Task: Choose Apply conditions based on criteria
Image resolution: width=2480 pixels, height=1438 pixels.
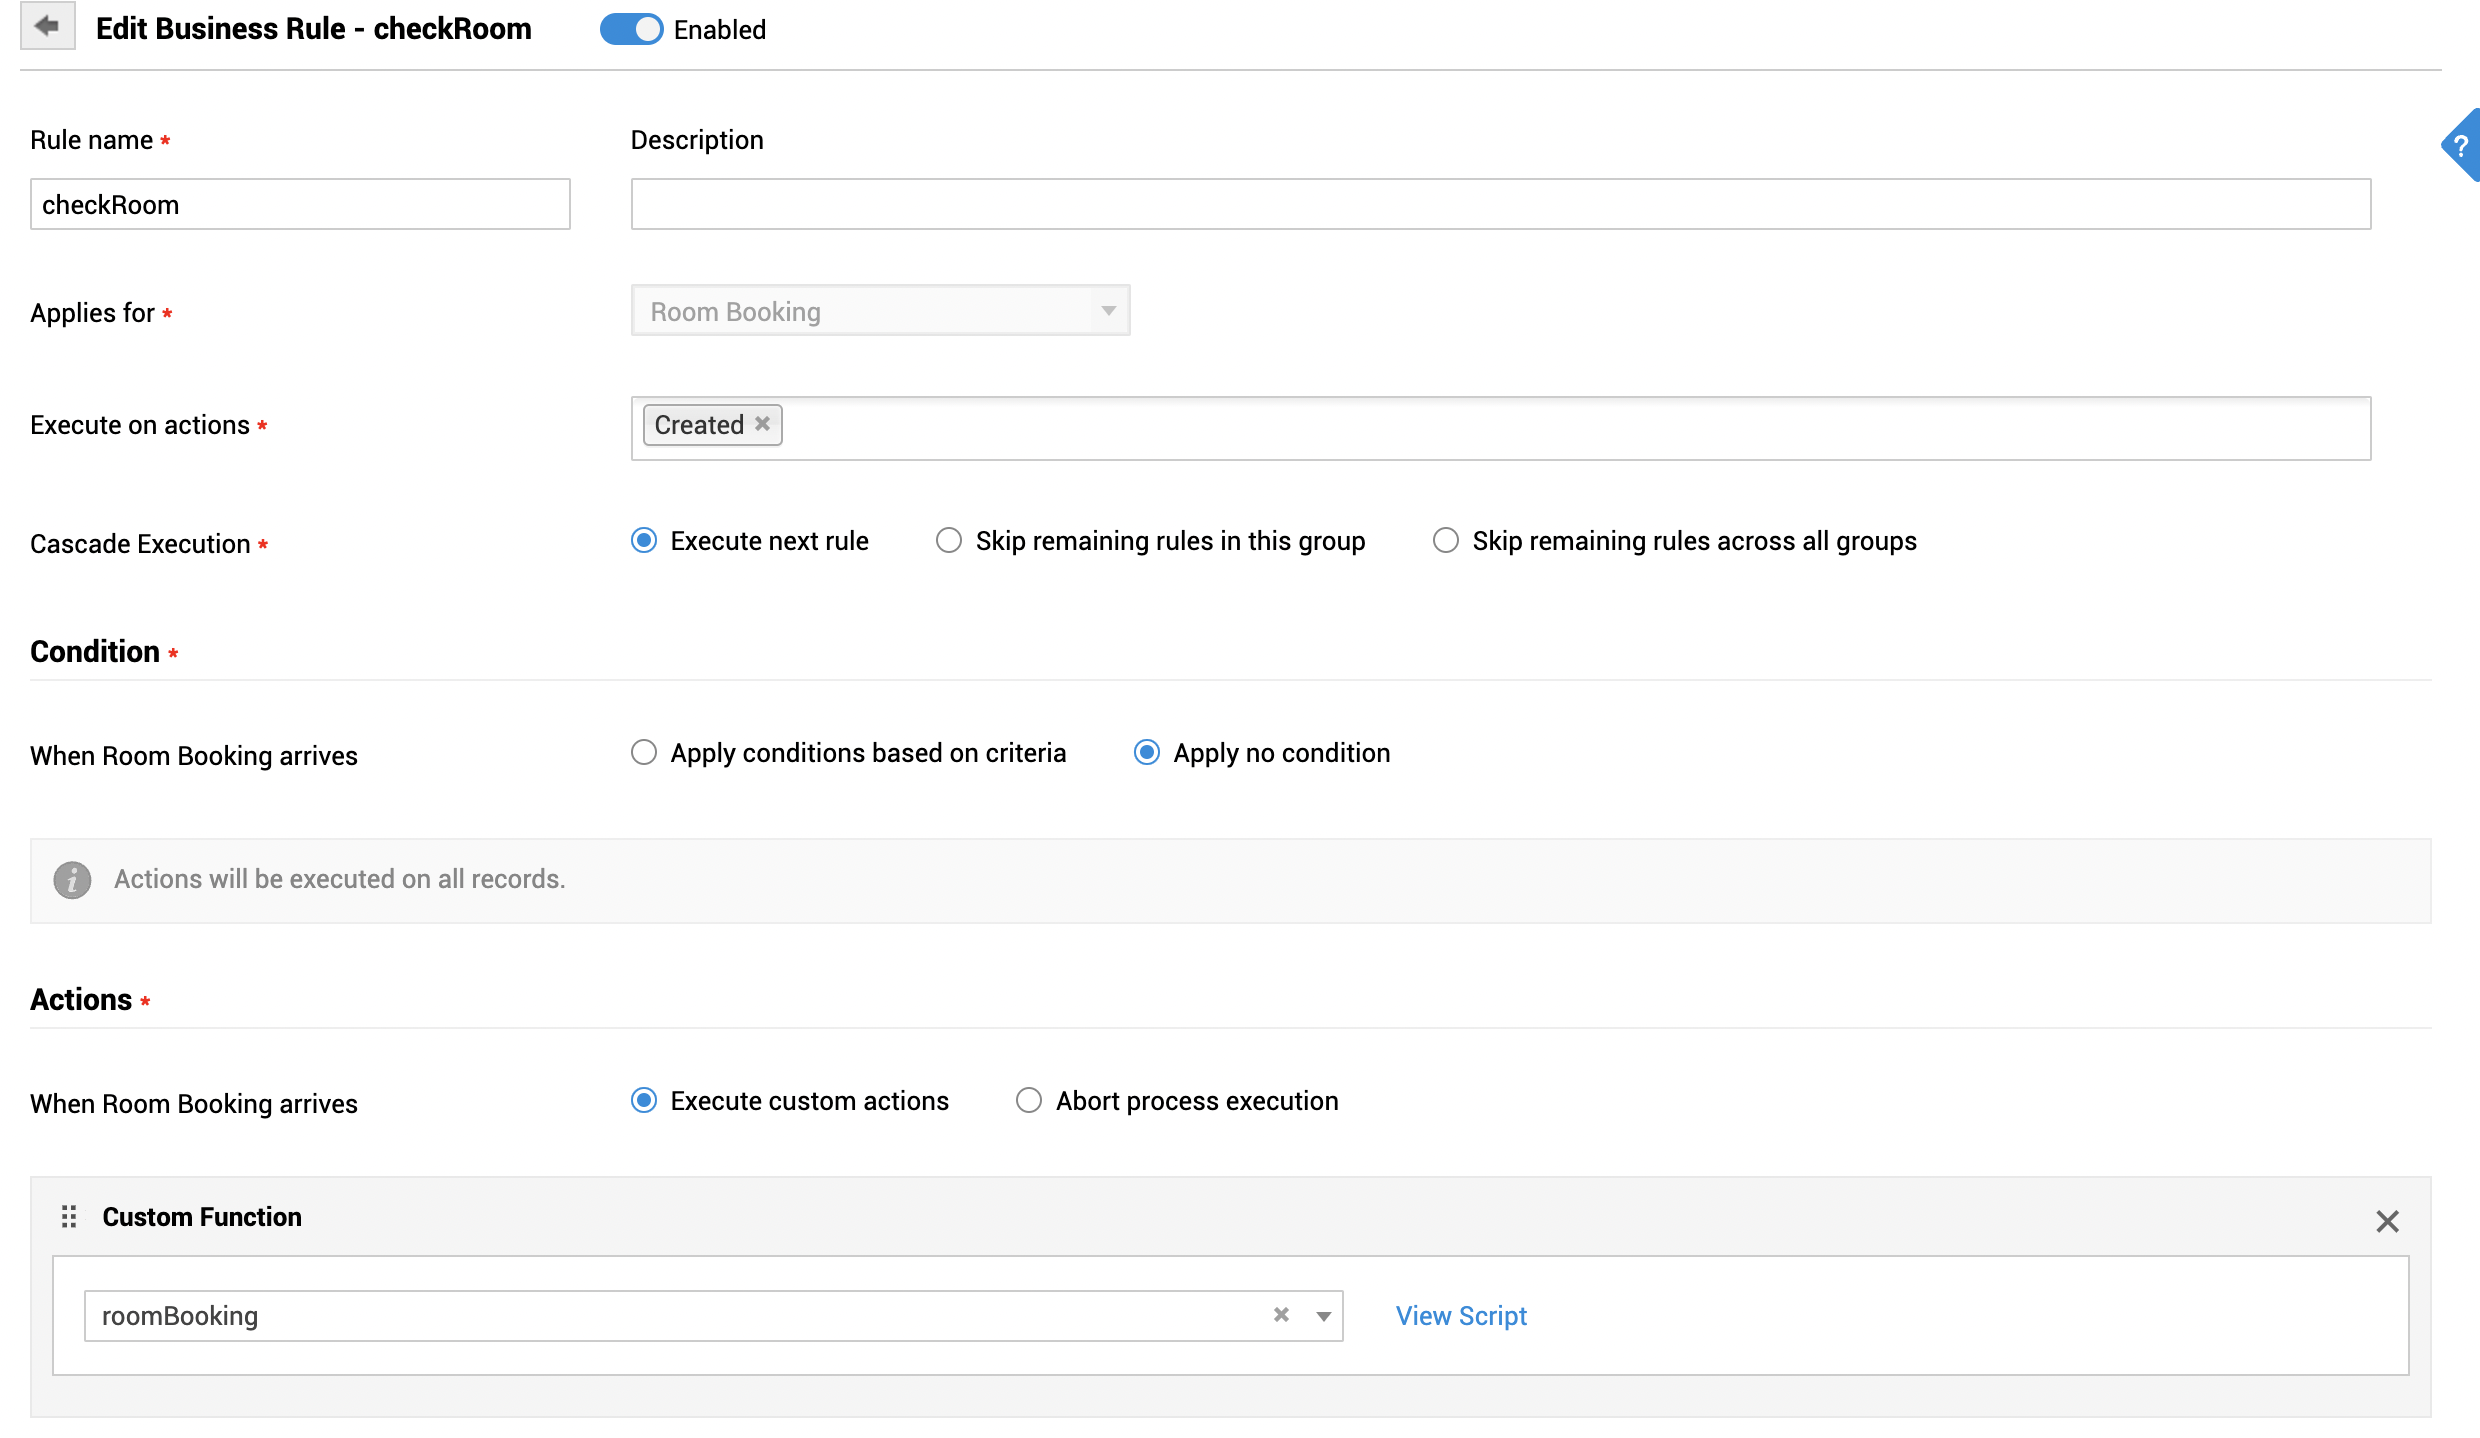Action: click(x=644, y=752)
